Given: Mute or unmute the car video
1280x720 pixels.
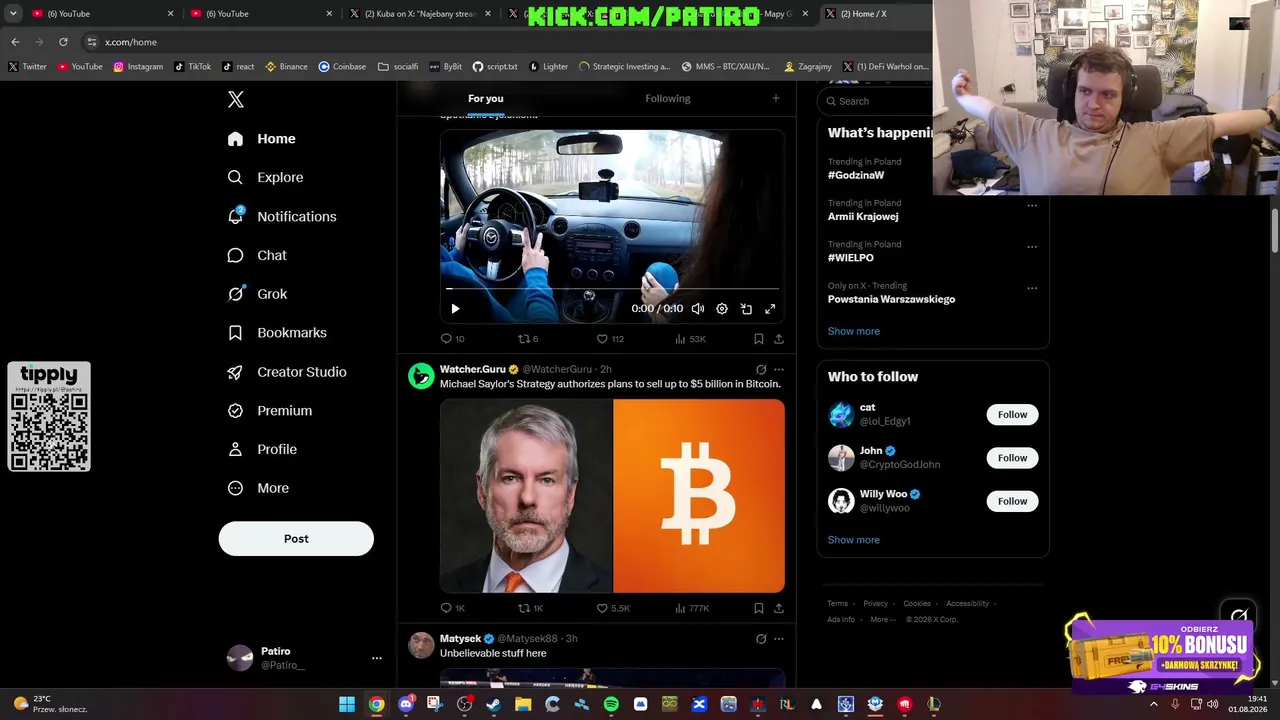Looking at the screenshot, I should pos(698,309).
